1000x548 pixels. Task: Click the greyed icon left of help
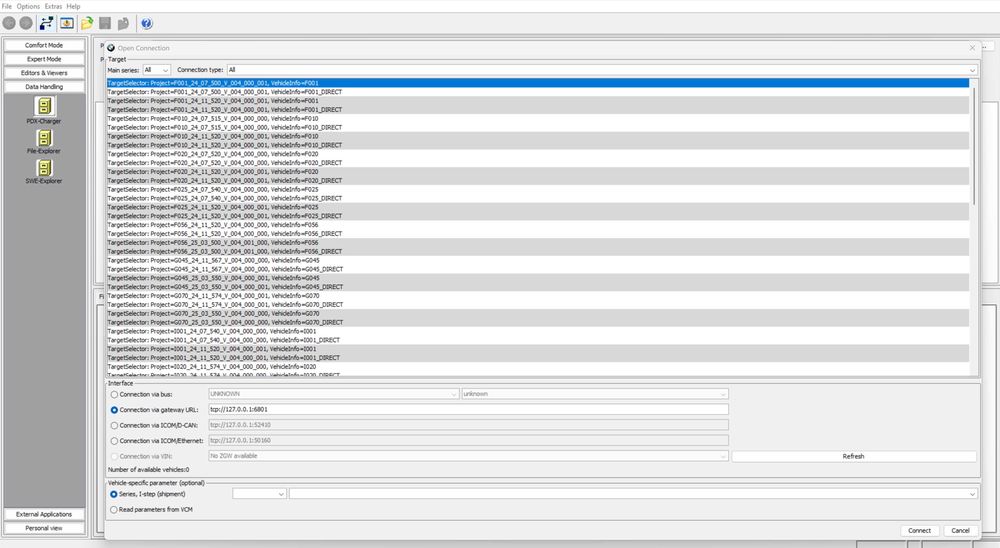click(x=124, y=24)
